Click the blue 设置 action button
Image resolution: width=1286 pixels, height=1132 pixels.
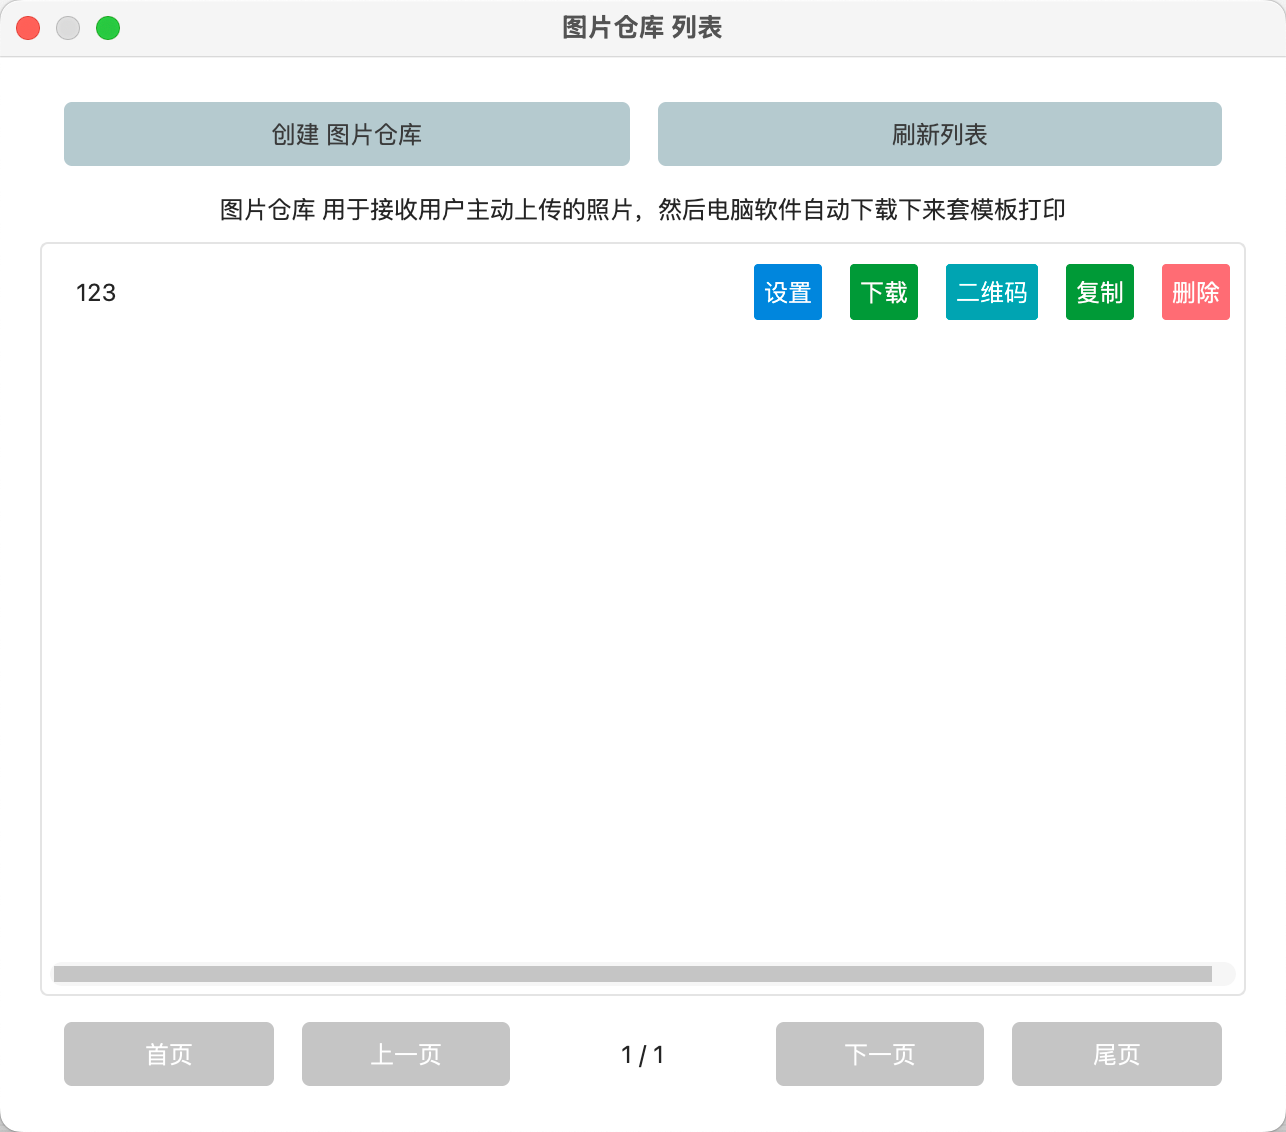[x=787, y=292]
